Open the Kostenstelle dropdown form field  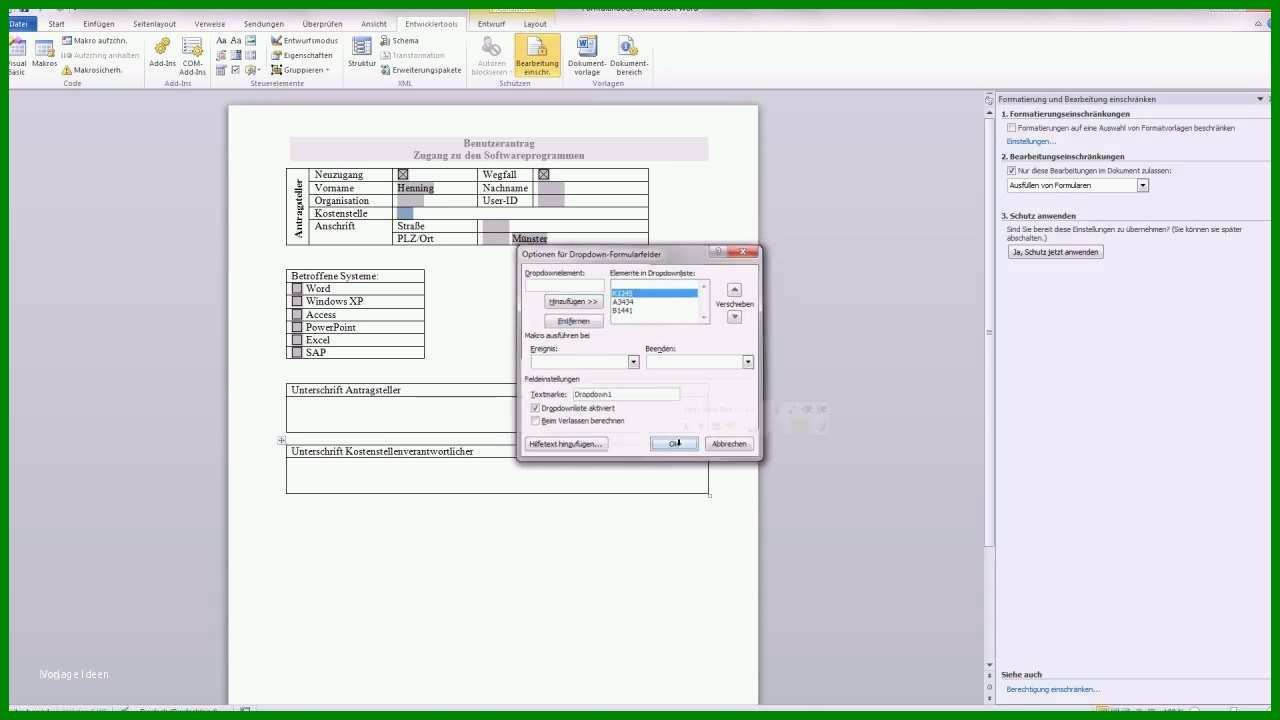[405, 213]
